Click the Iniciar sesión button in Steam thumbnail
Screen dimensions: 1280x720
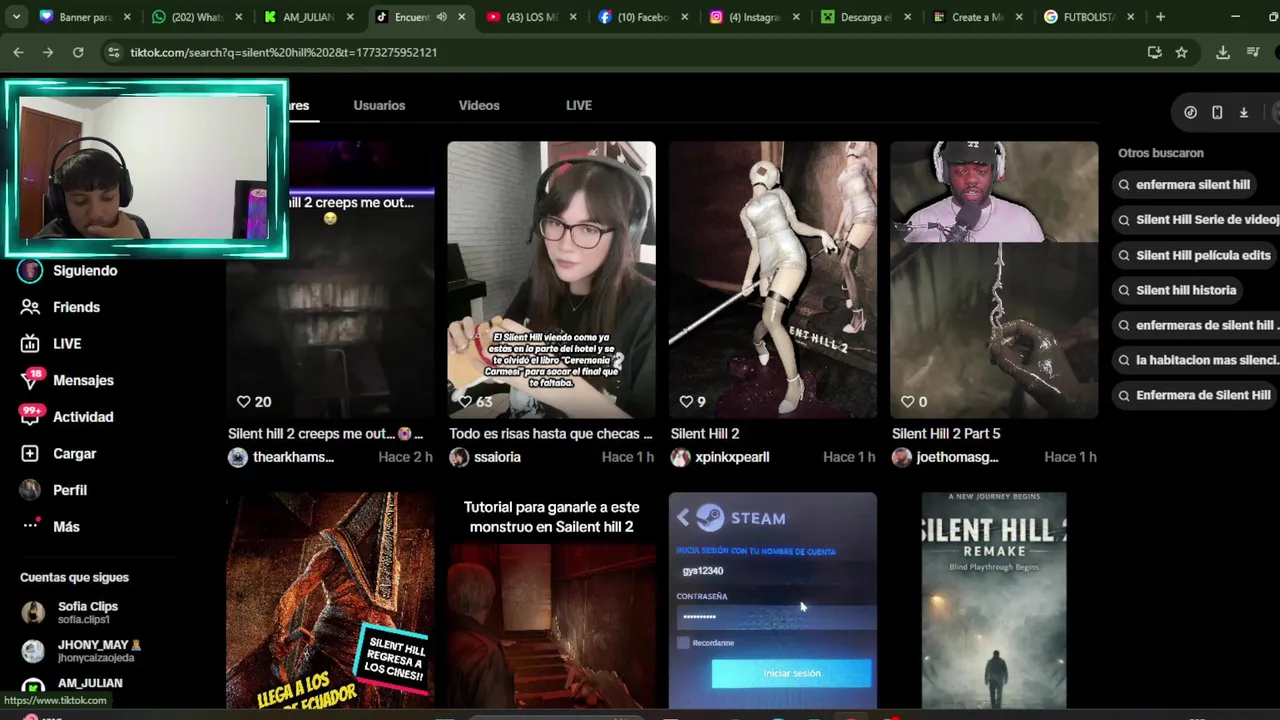click(792, 673)
